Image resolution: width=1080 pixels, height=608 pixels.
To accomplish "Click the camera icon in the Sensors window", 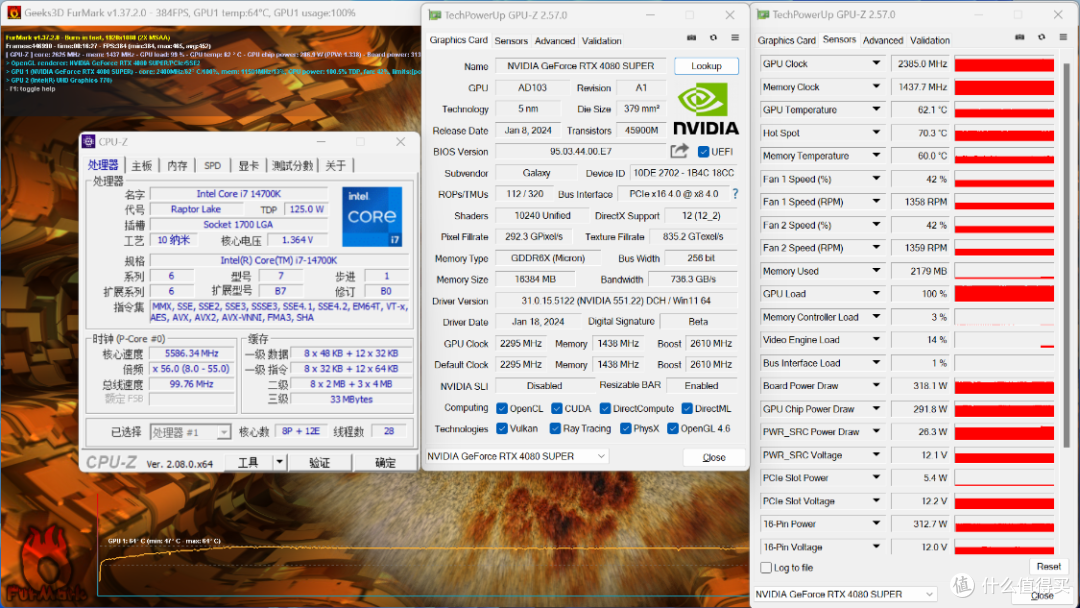I will 1020,37.
